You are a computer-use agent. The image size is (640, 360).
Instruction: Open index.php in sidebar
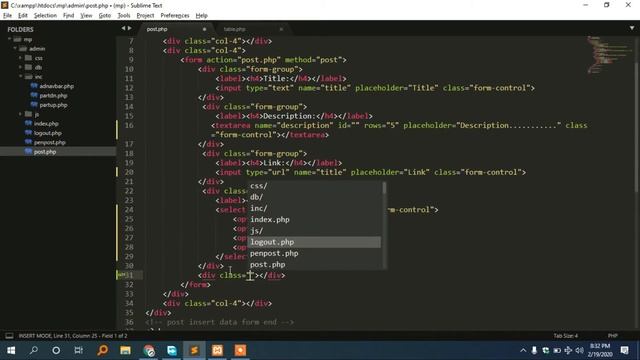click(46, 124)
